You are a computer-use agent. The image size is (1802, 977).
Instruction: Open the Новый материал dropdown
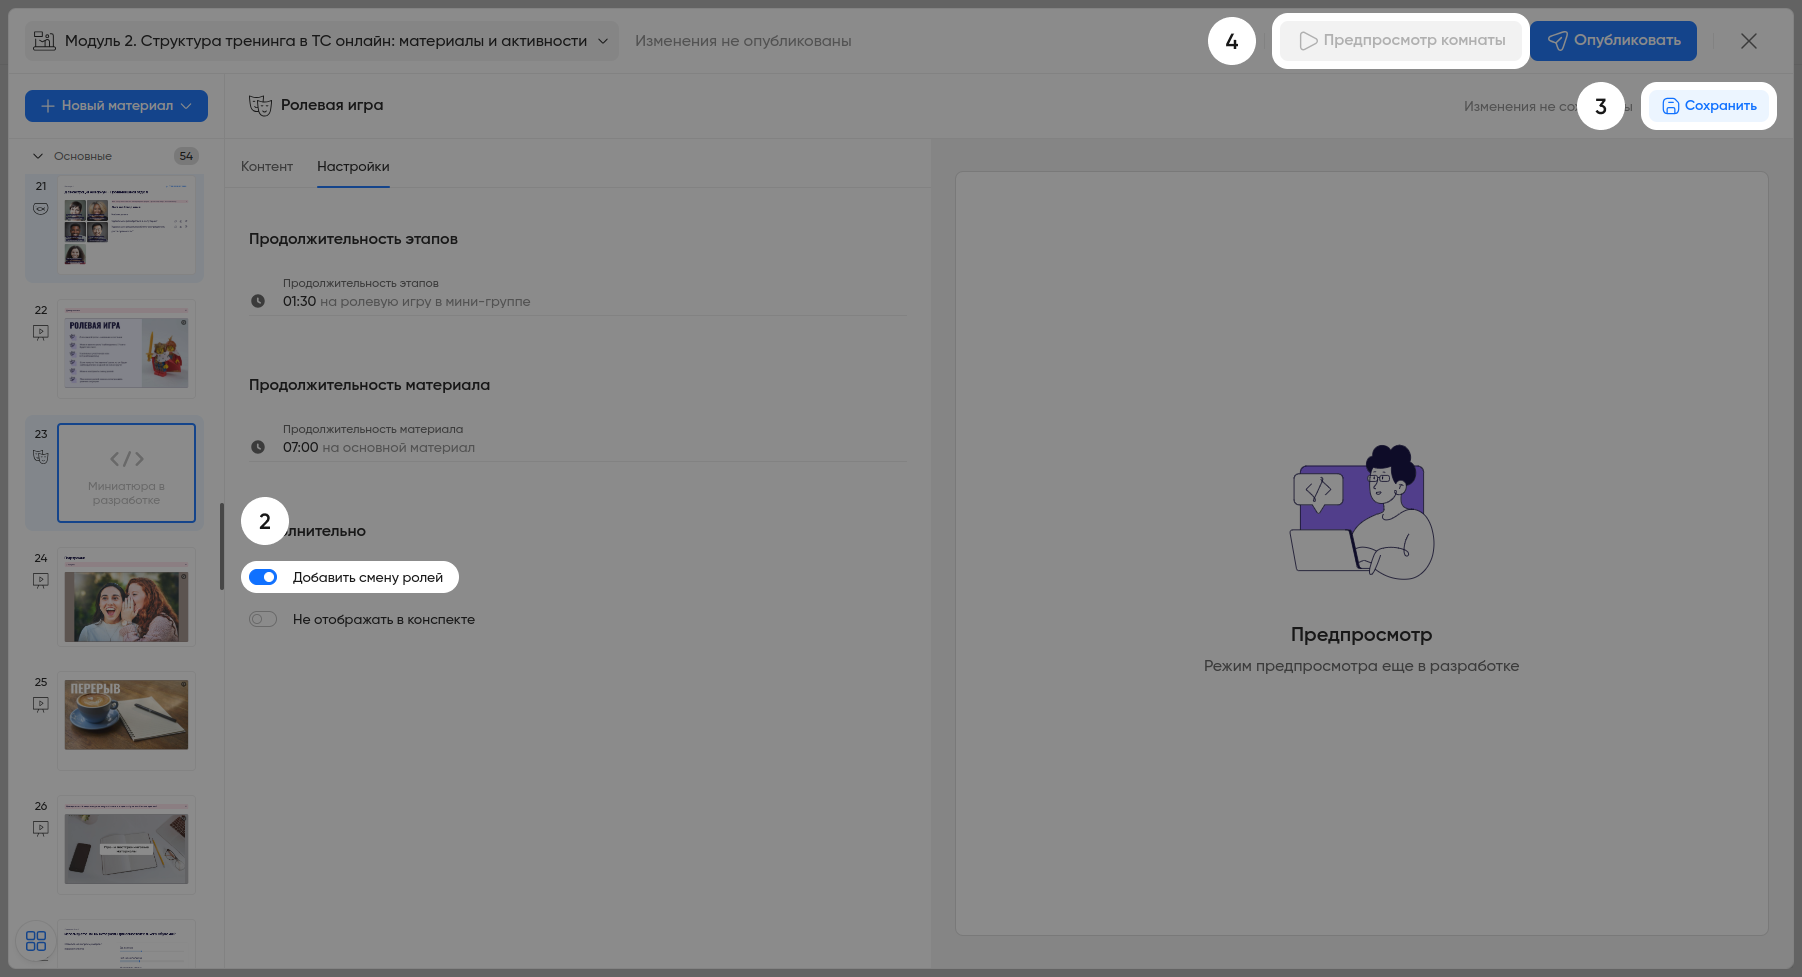[116, 106]
